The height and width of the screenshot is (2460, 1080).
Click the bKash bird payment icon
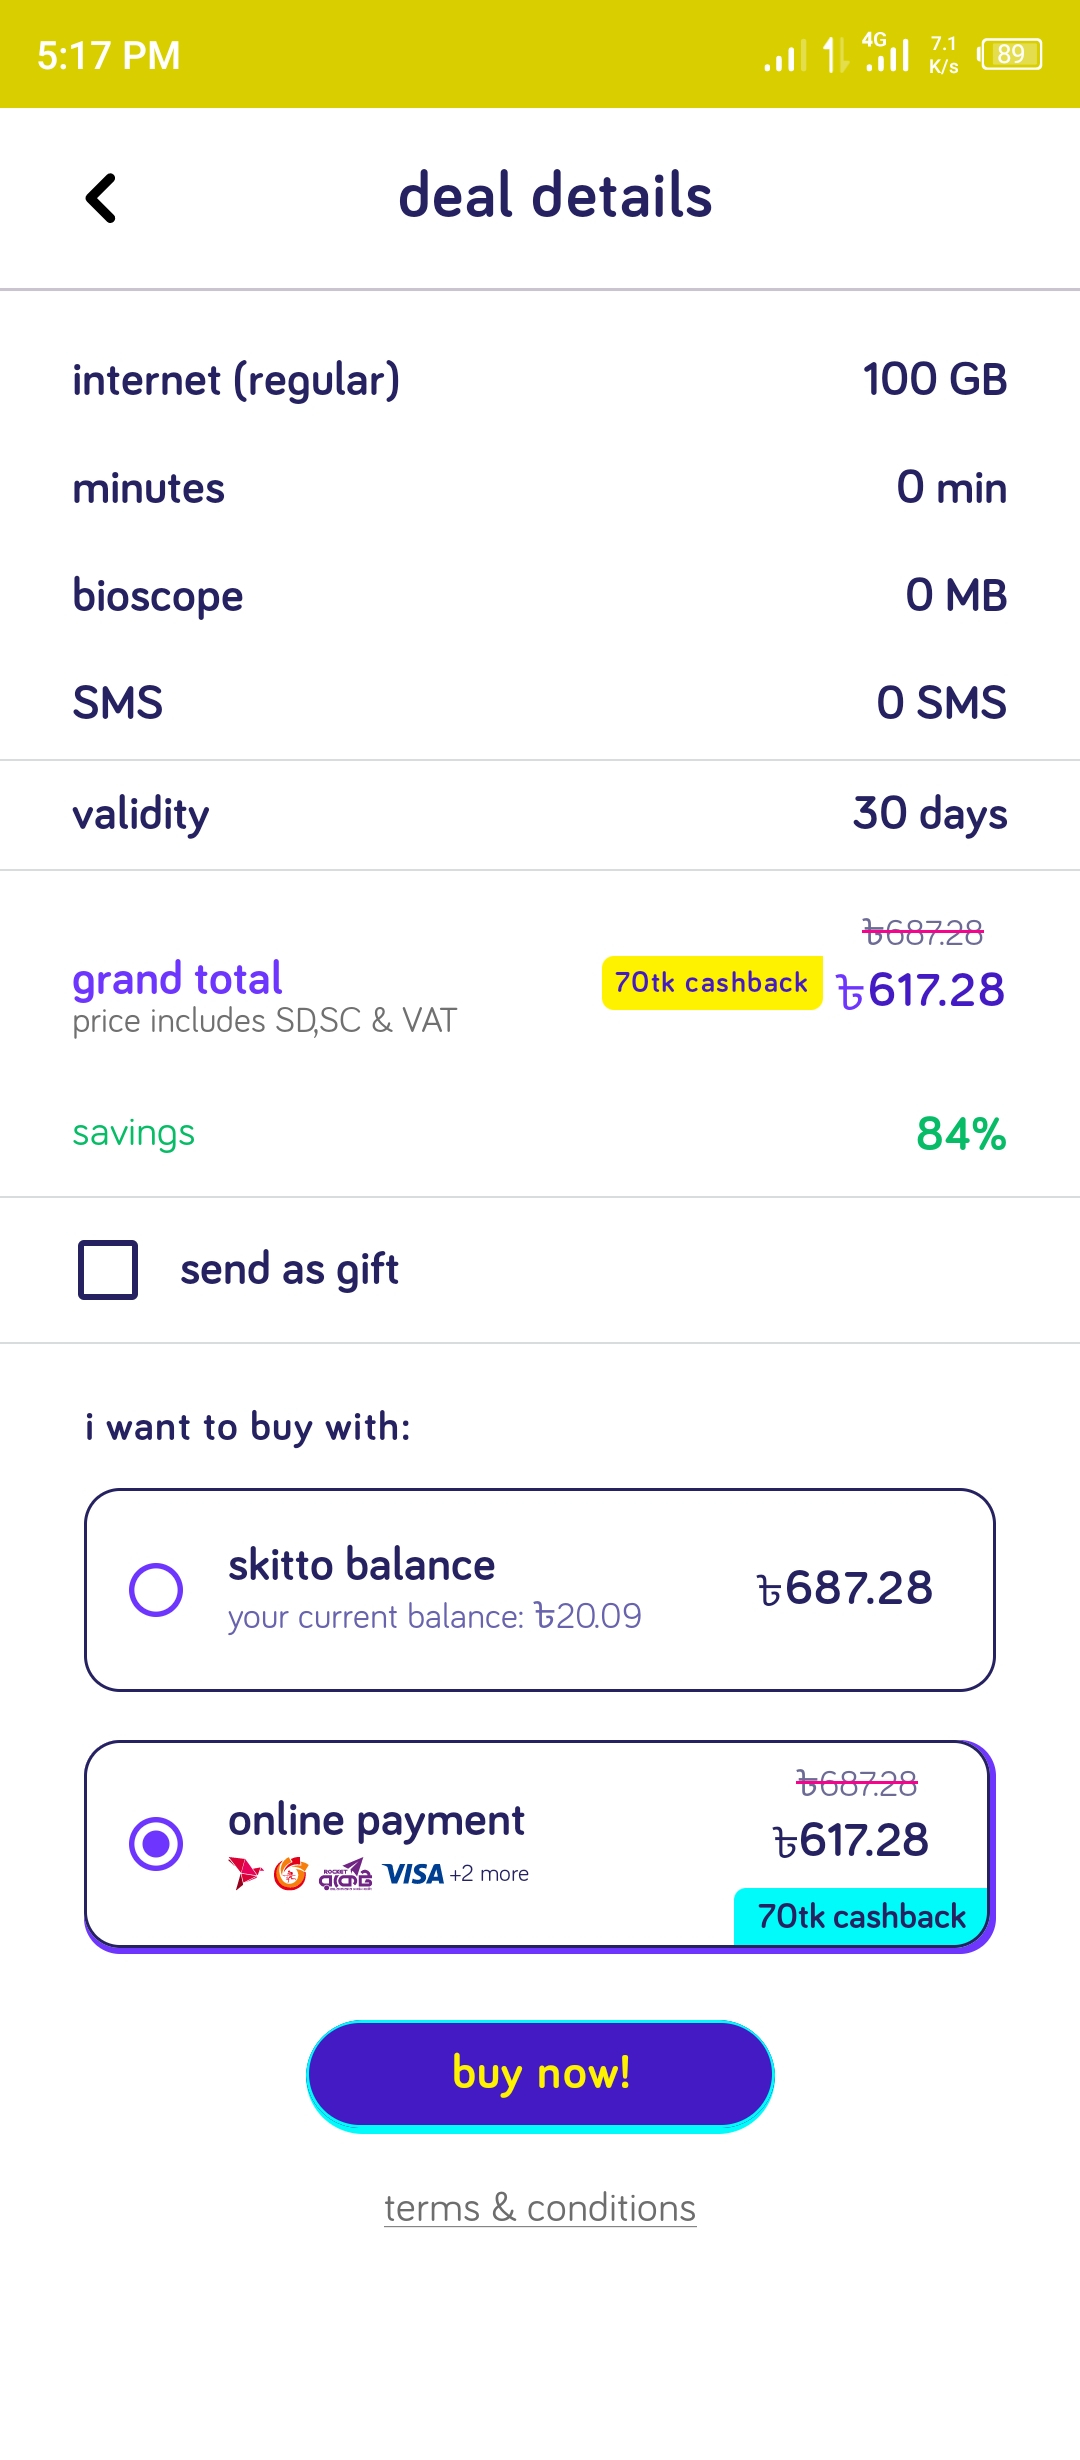[245, 1873]
